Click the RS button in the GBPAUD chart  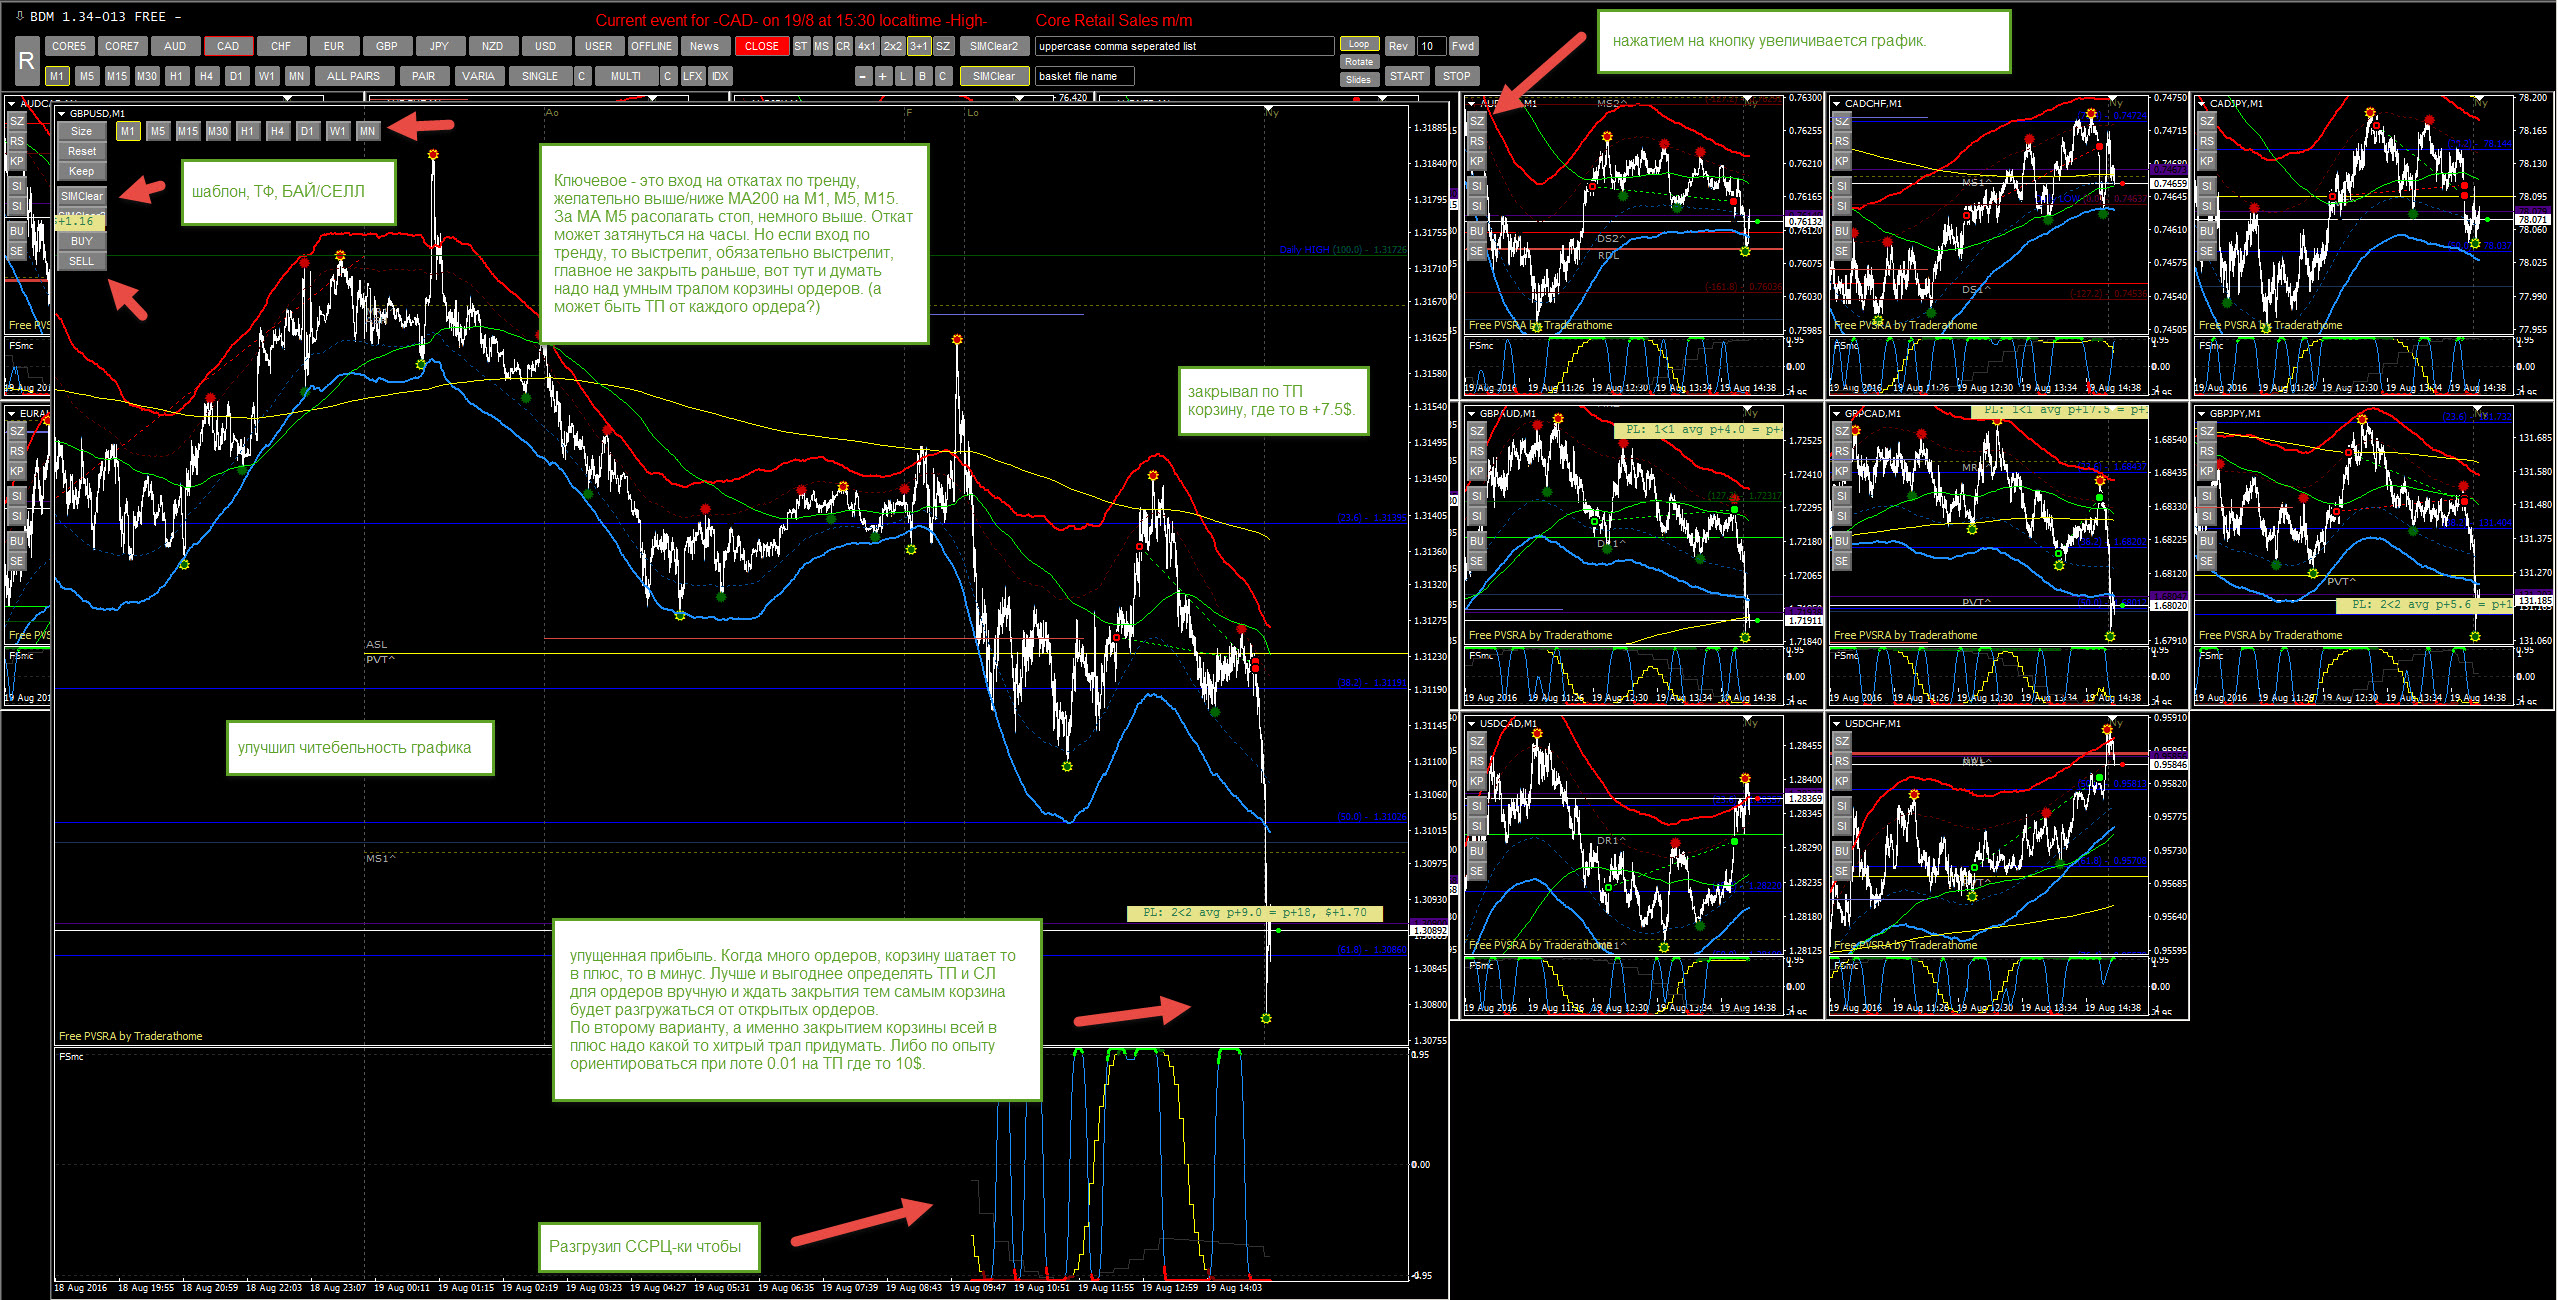click(1477, 451)
